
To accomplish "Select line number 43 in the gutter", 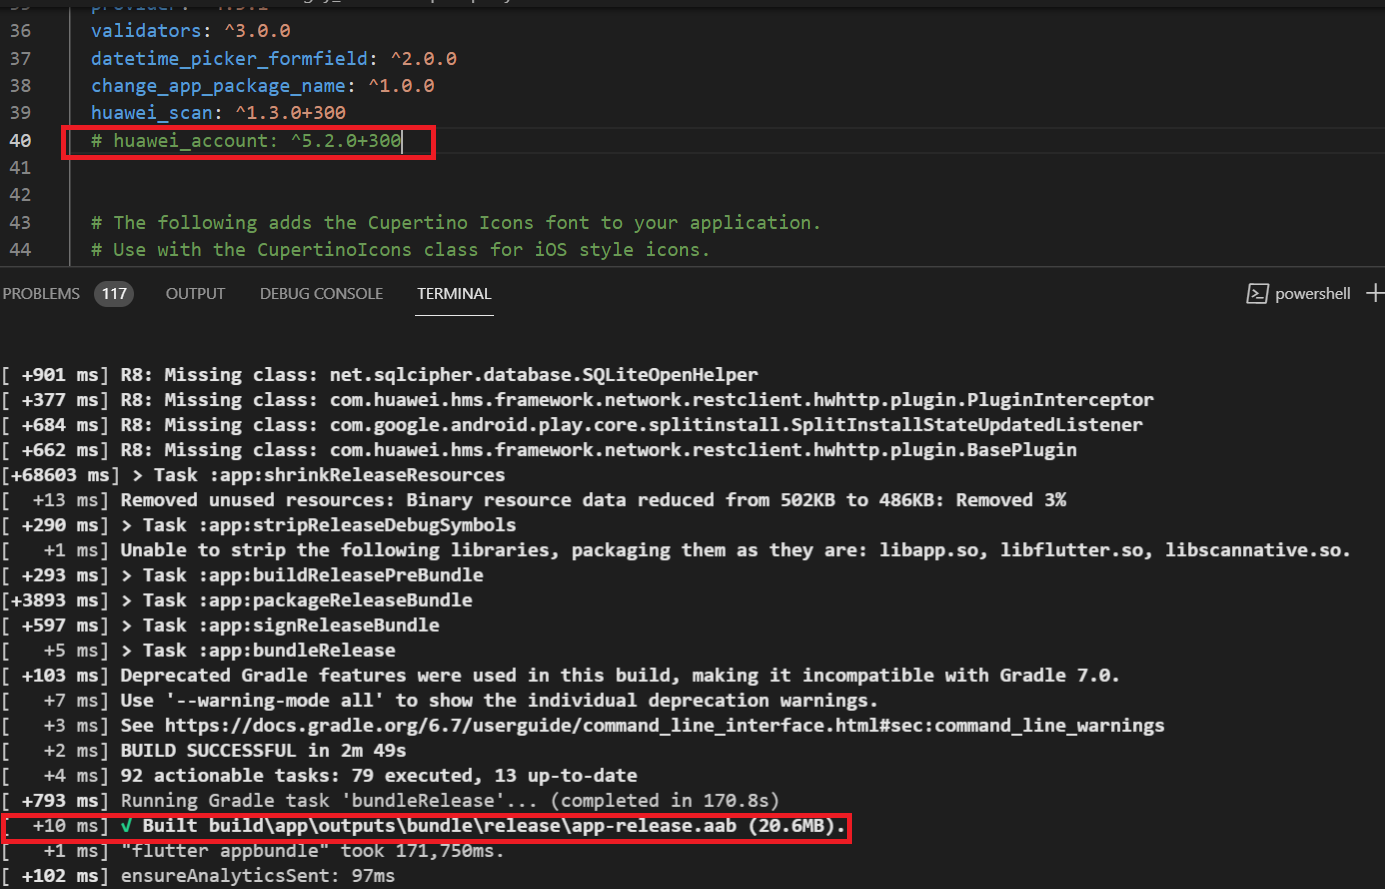I will [20, 222].
